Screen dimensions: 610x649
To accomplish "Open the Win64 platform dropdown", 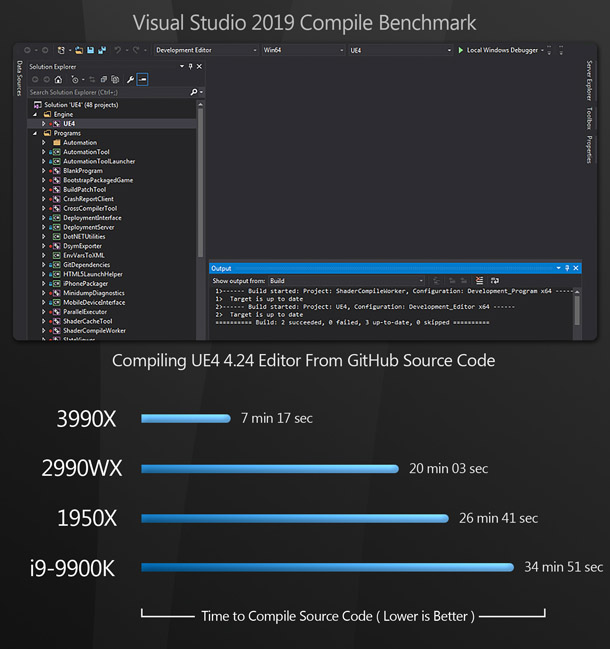I will pos(300,49).
